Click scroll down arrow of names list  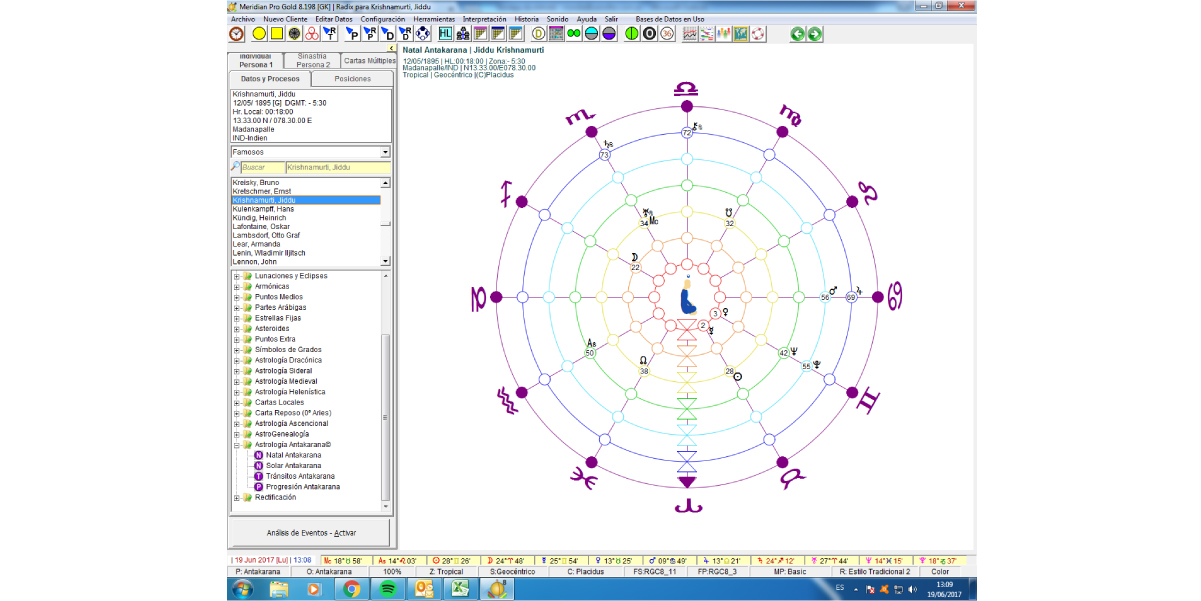[x=386, y=261]
